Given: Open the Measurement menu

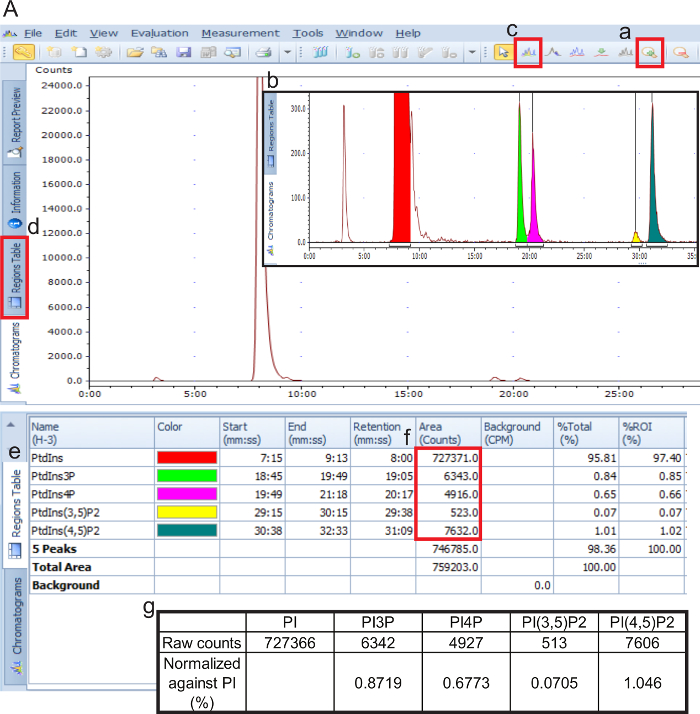Looking at the screenshot, I should click(240, 33).
